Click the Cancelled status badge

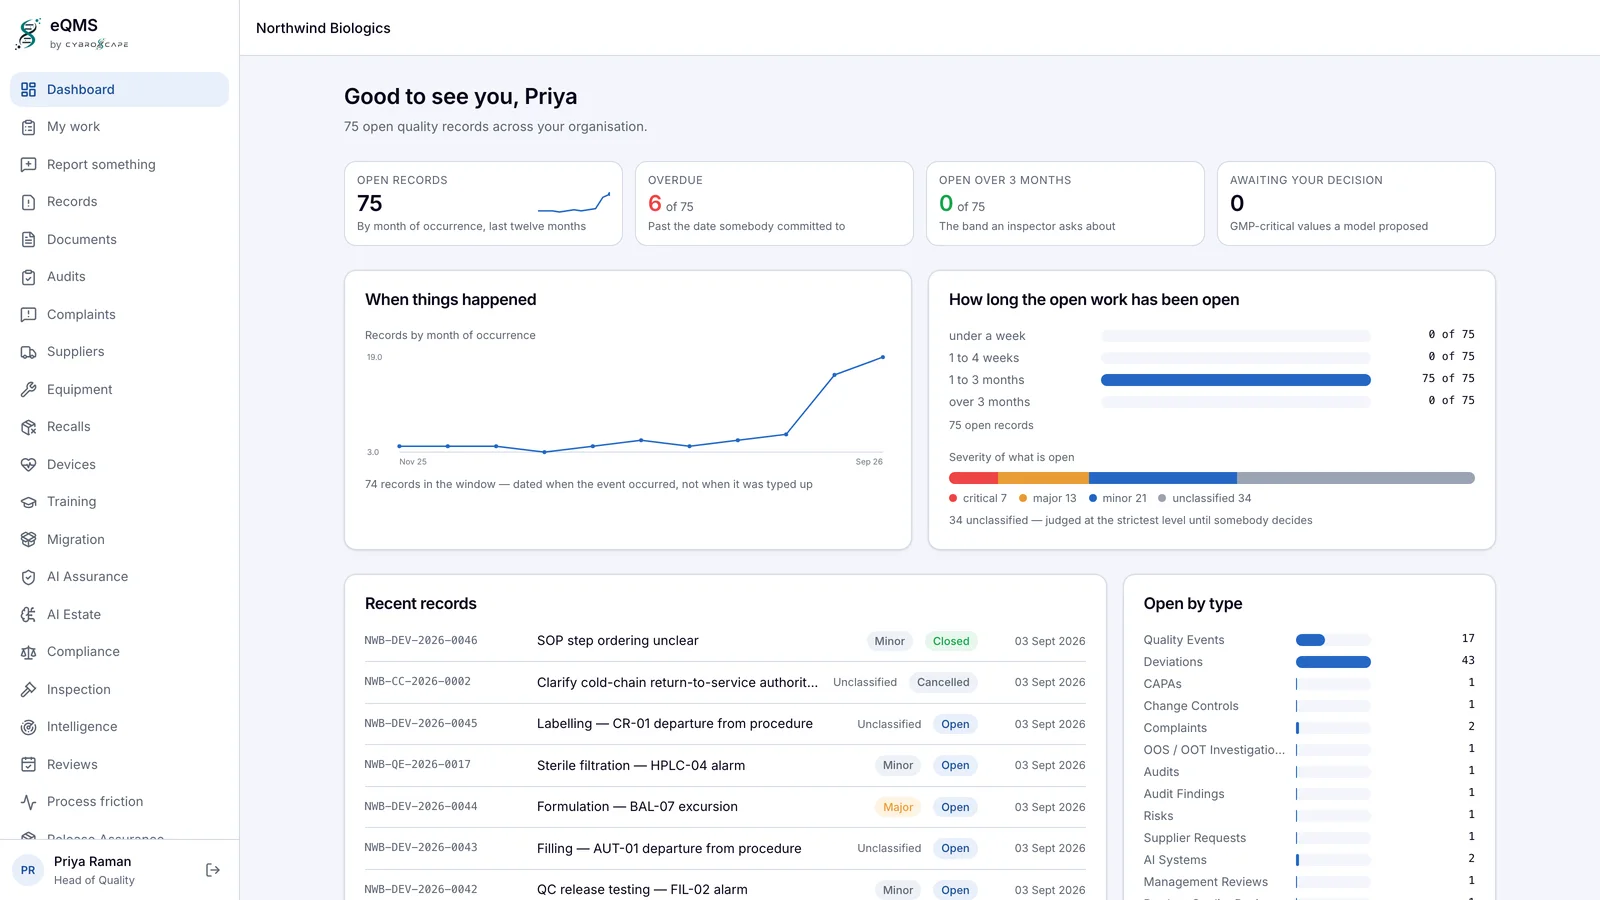943,683
